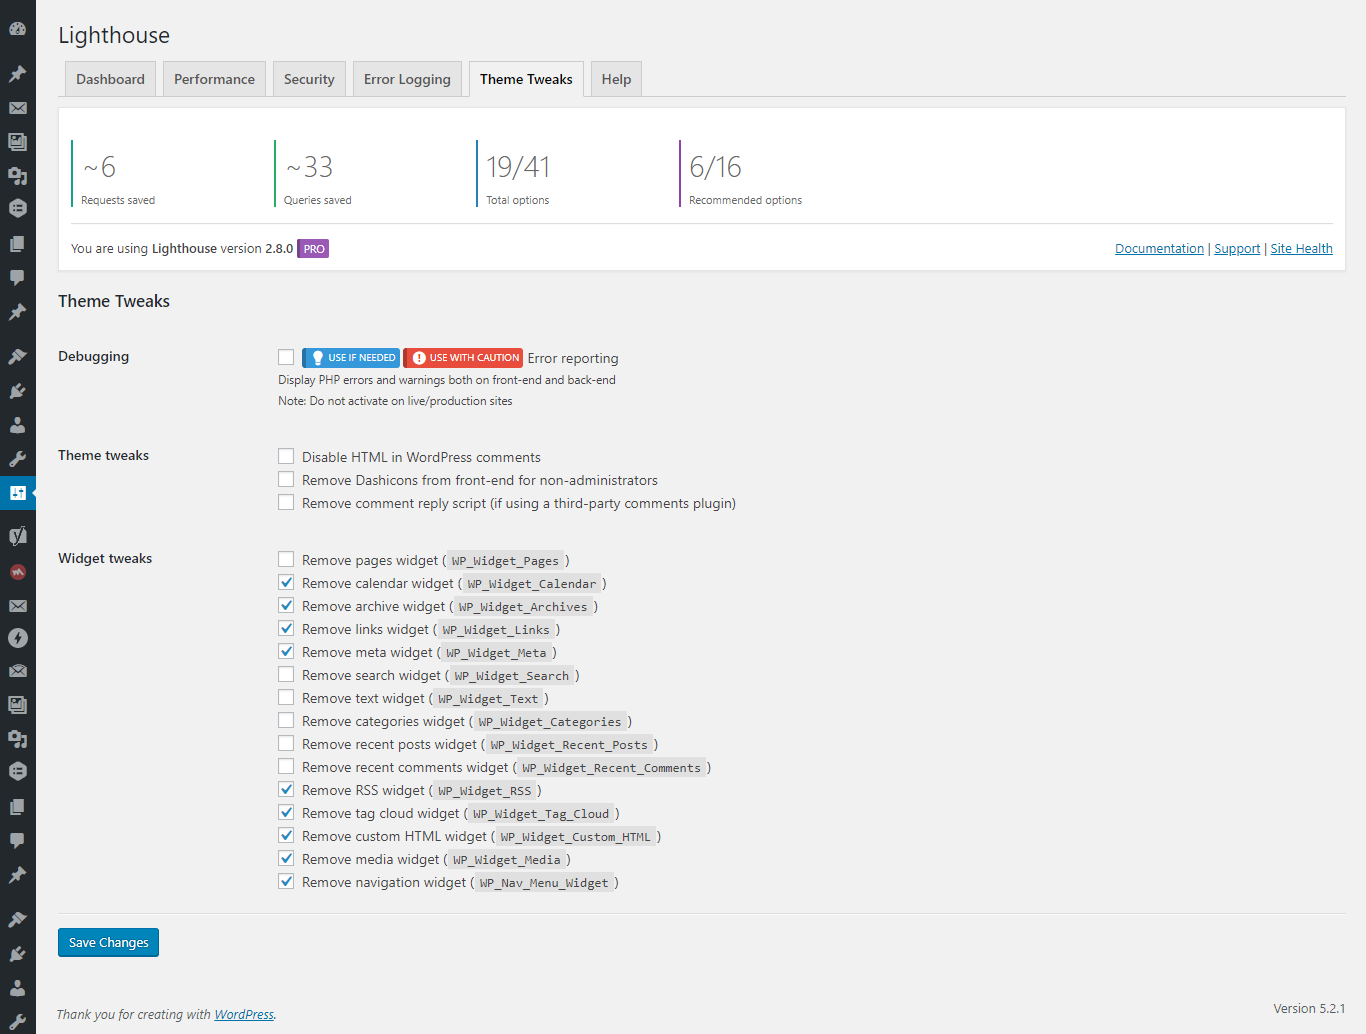Click the WP_Nav_Menu_Widget code label
This screenshot has width=1366, height=1034.
coord(544,883)
